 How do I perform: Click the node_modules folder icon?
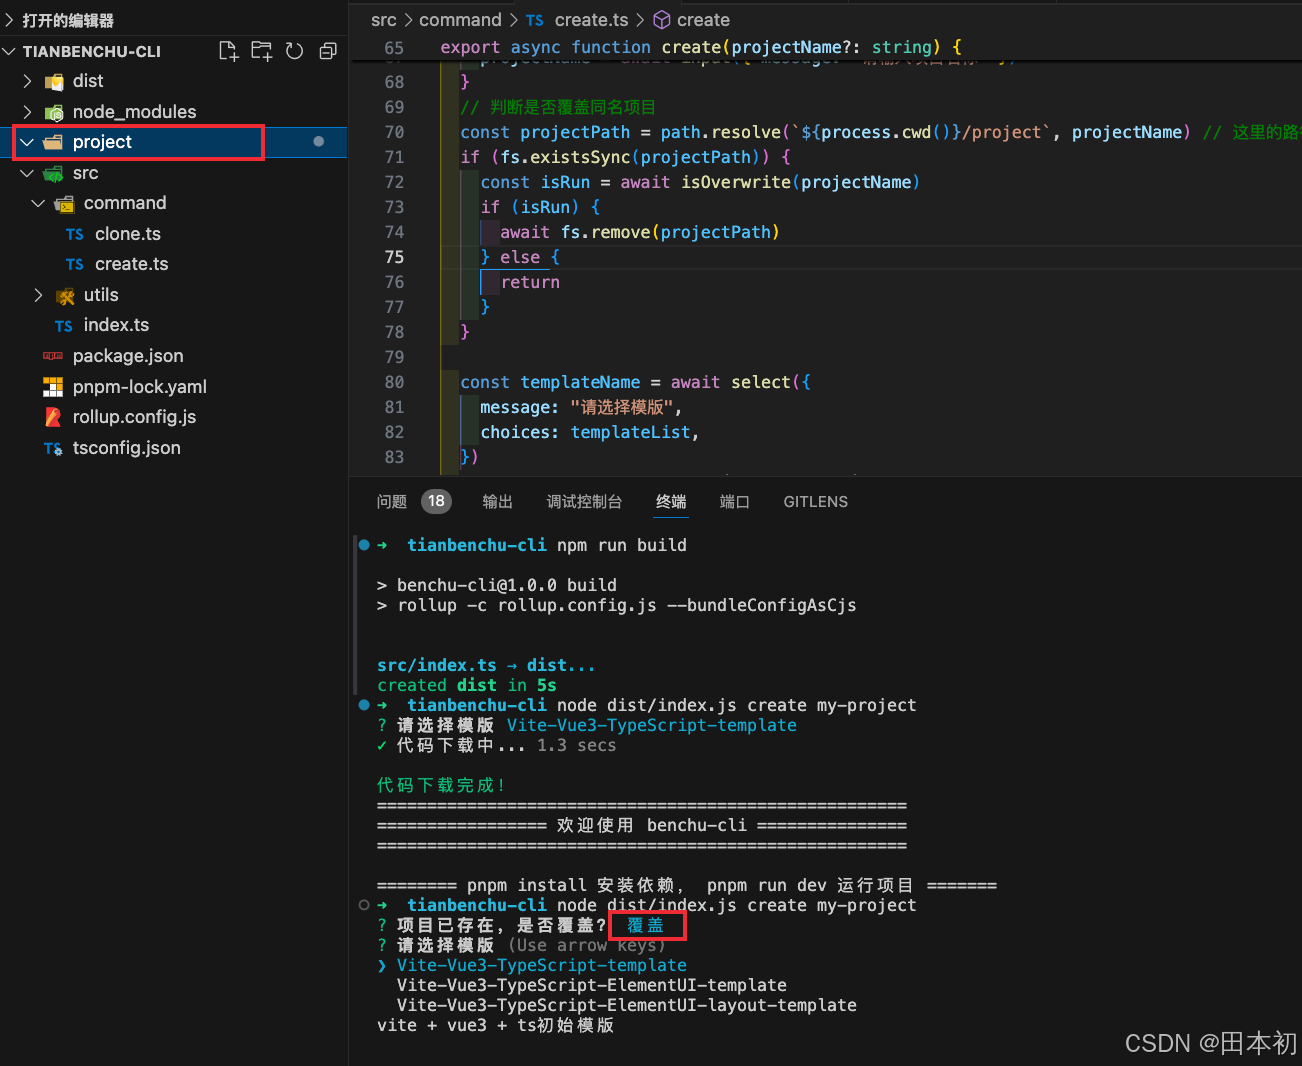click(54, 112)
